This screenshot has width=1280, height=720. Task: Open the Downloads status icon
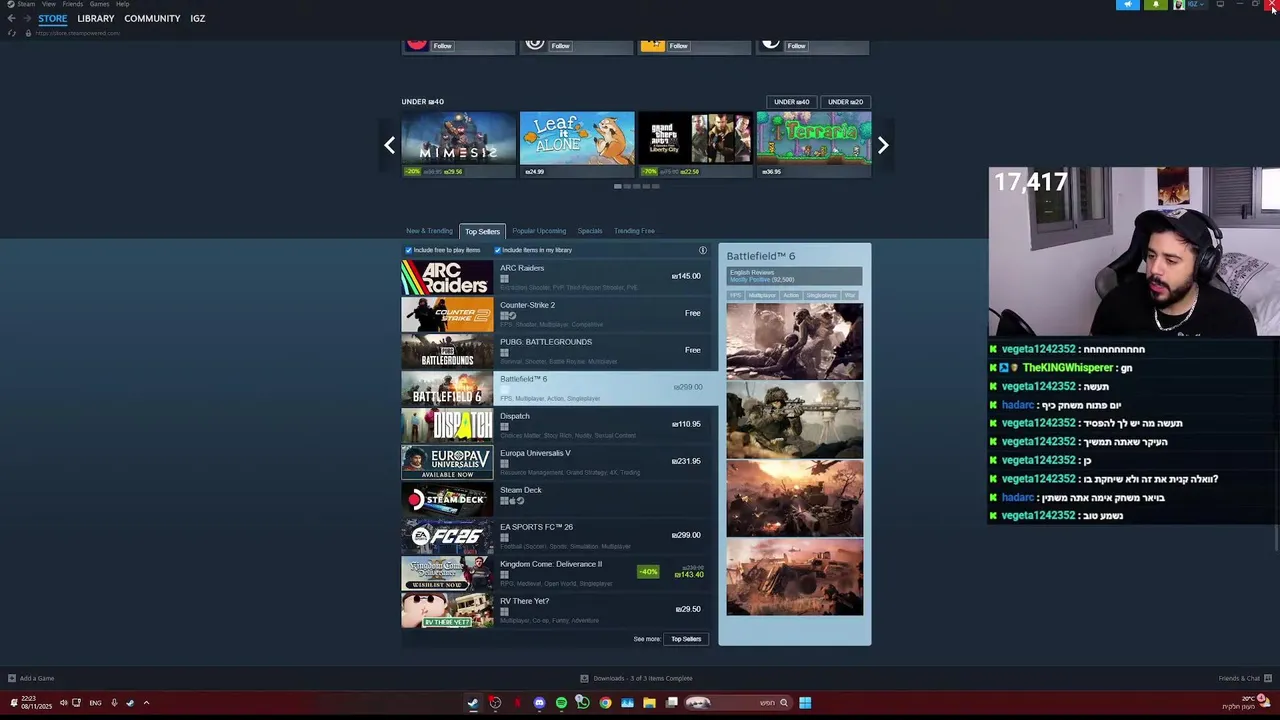click(x=585, y=678)
